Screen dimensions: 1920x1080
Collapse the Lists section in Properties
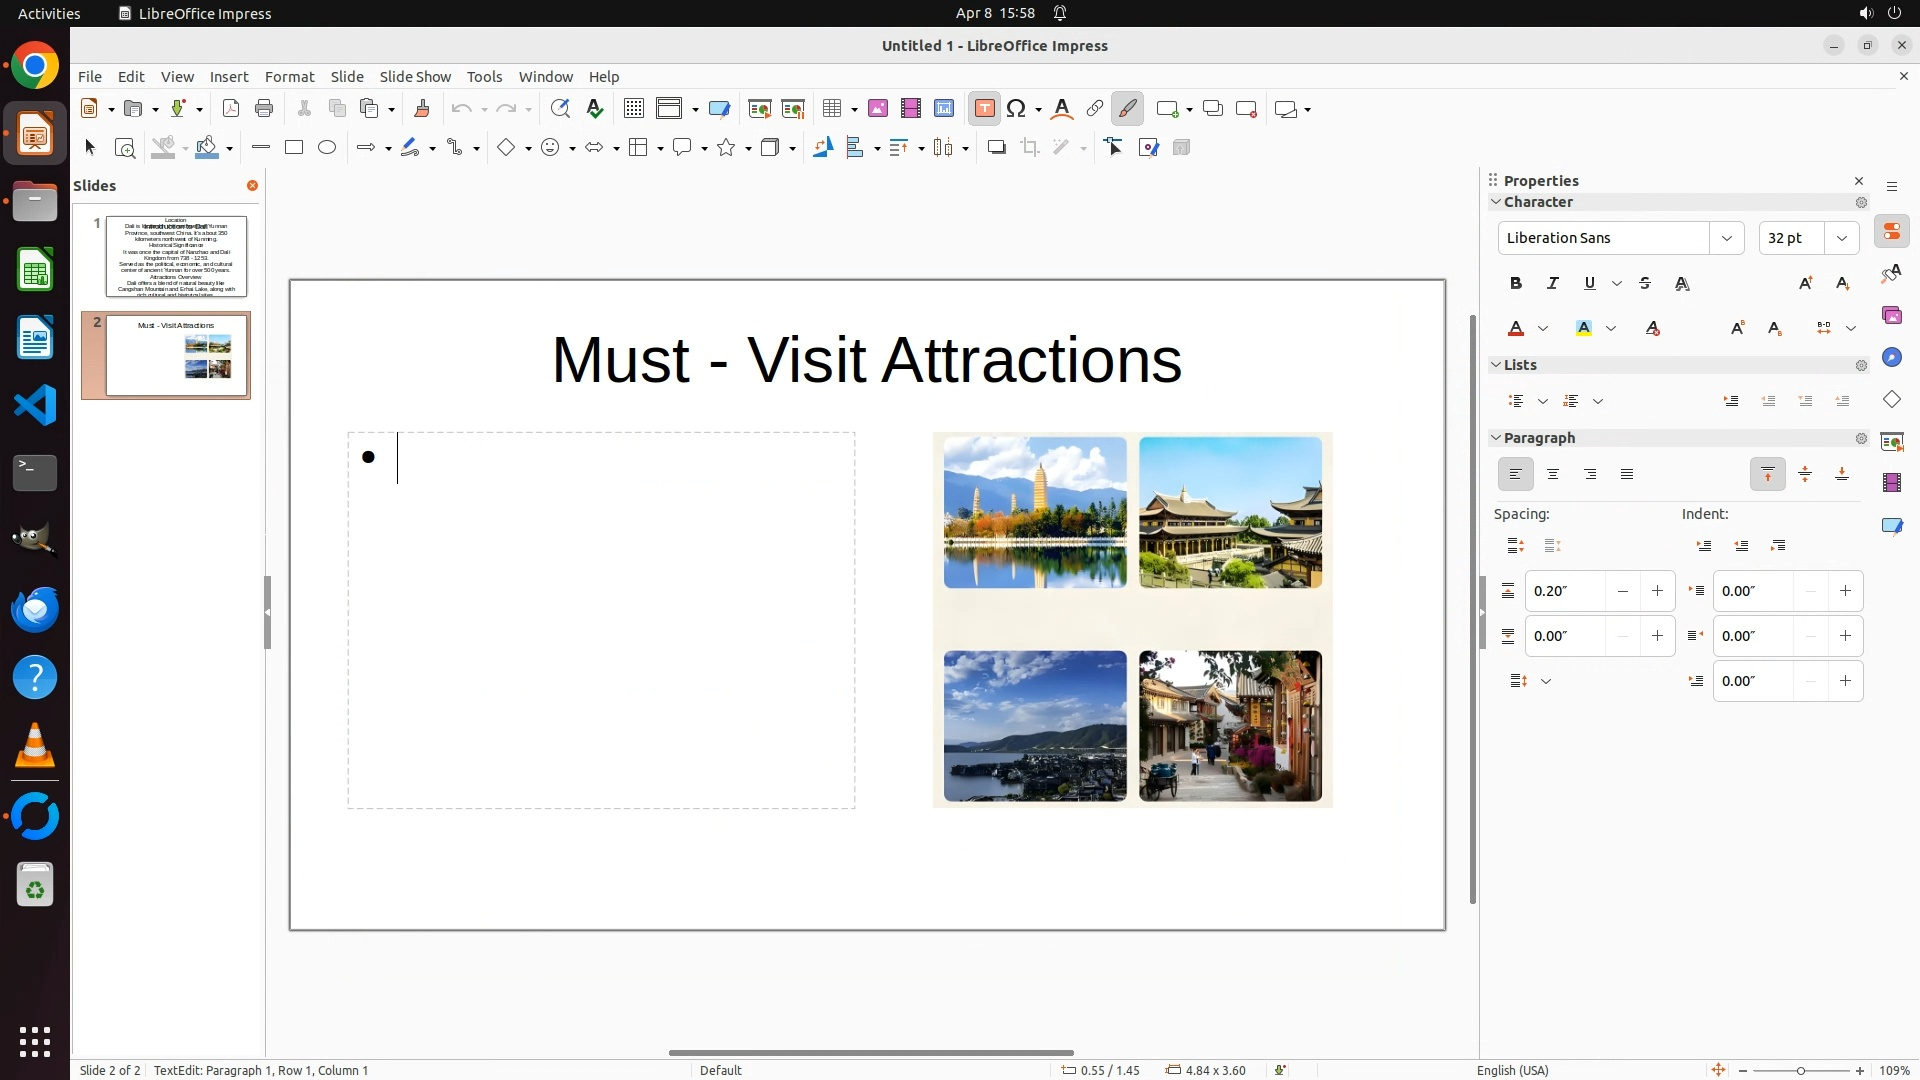click(x=1497, y=365)
